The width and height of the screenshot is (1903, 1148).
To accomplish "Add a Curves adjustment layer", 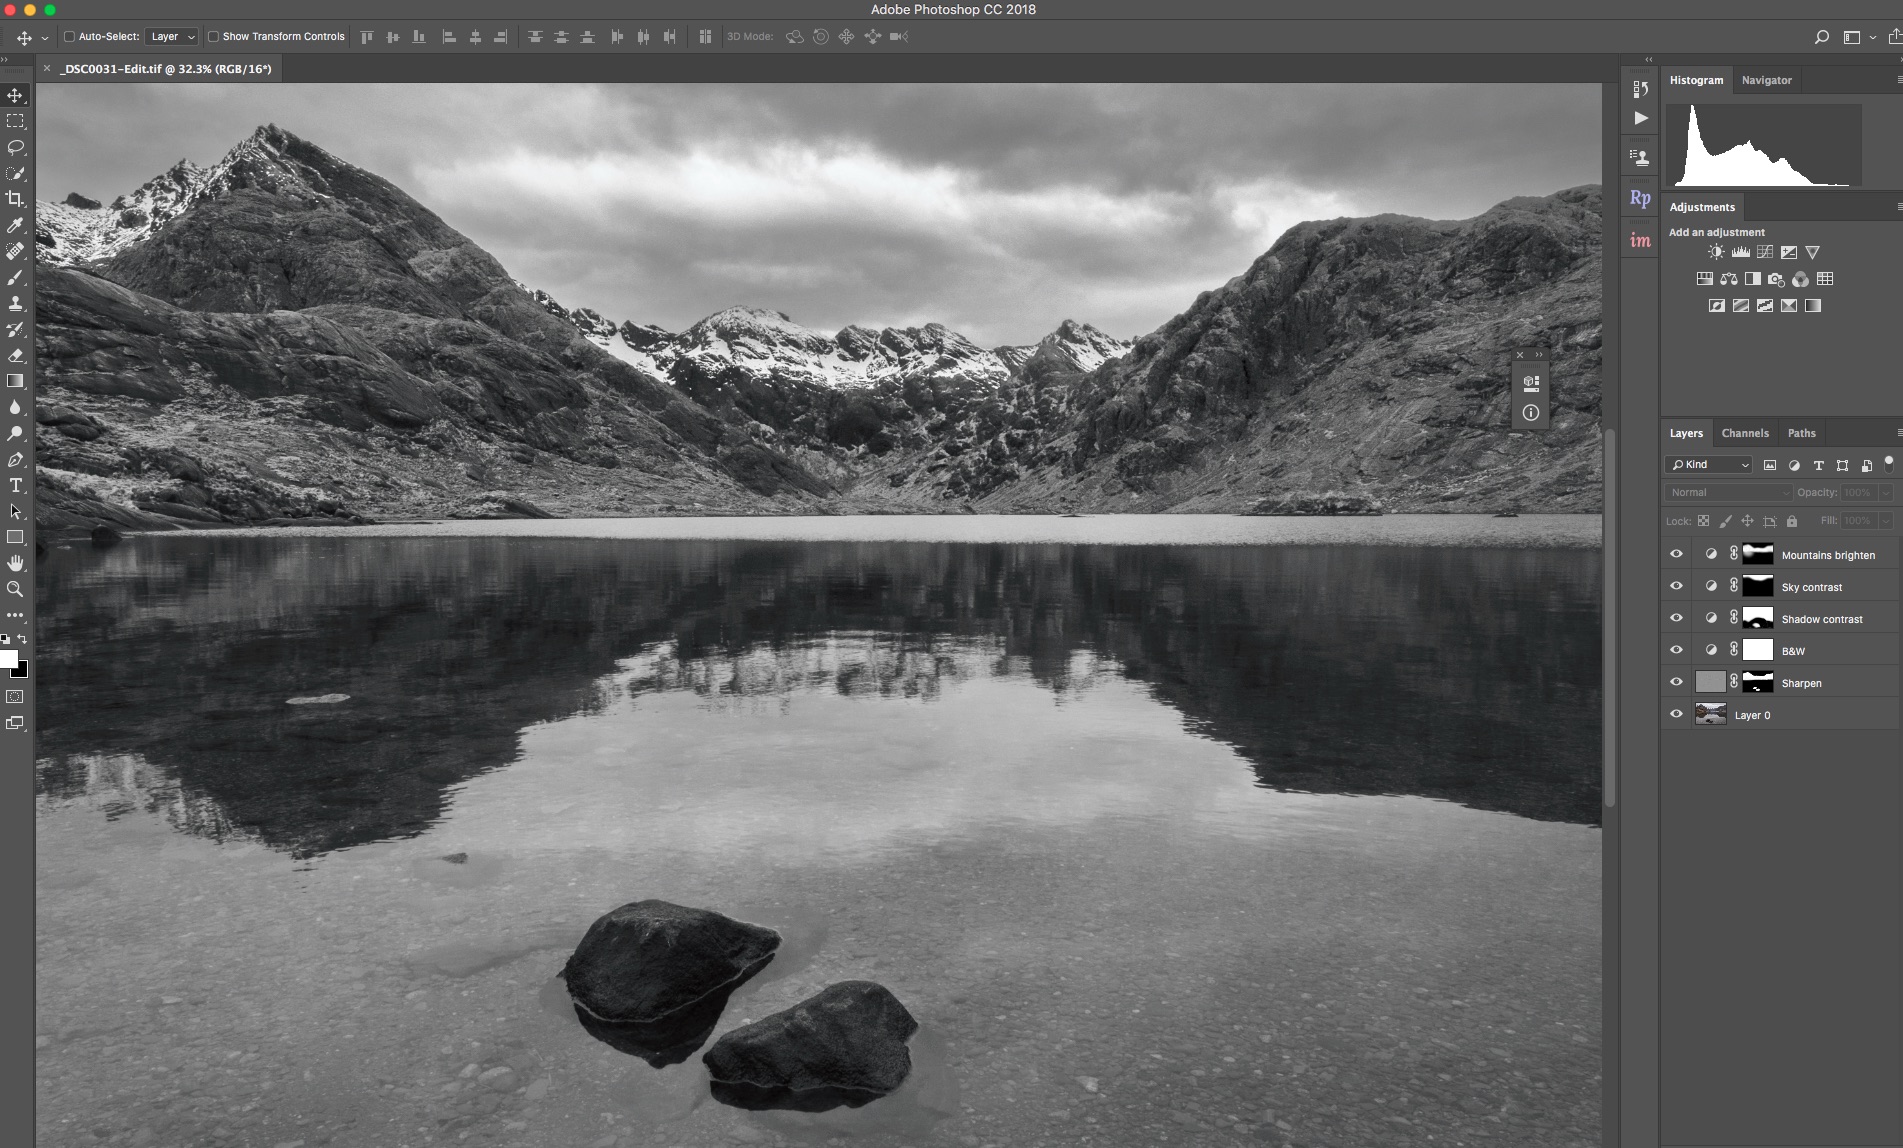I will pyautogui.click(x=1765, y=253).
